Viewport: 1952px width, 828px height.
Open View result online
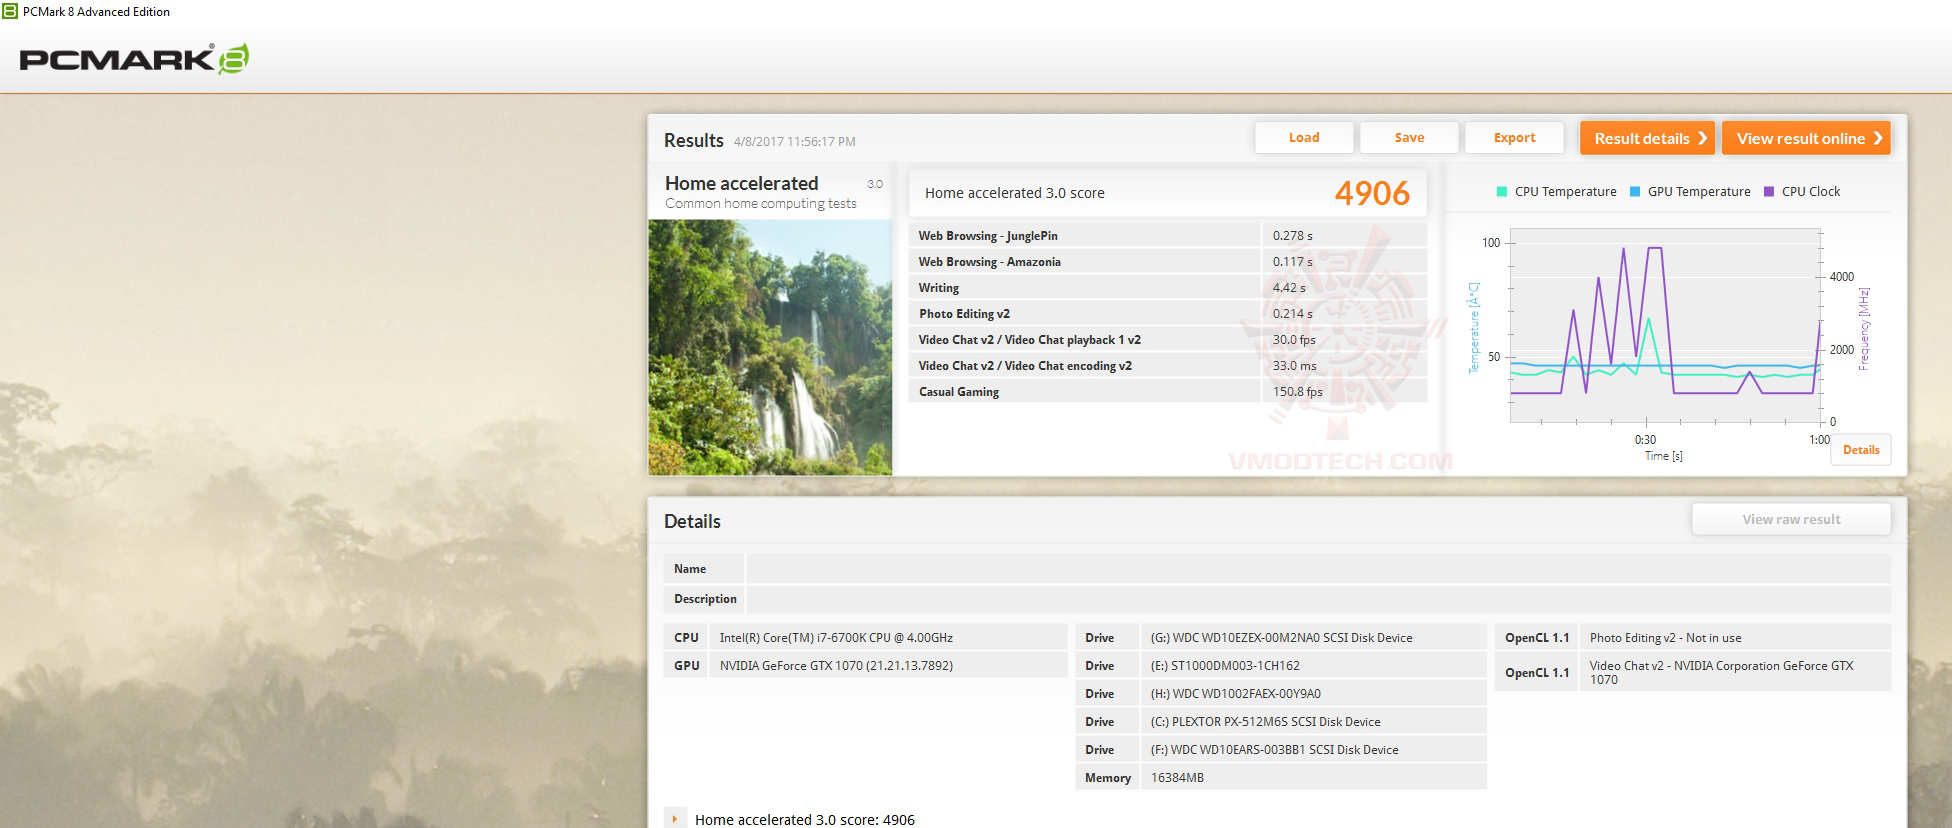tap(1807, 138)
